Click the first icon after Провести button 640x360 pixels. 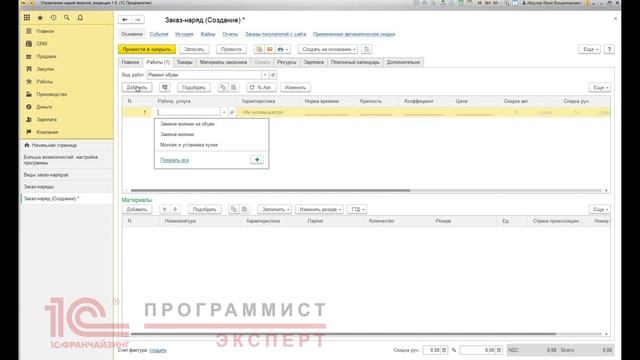259,49
